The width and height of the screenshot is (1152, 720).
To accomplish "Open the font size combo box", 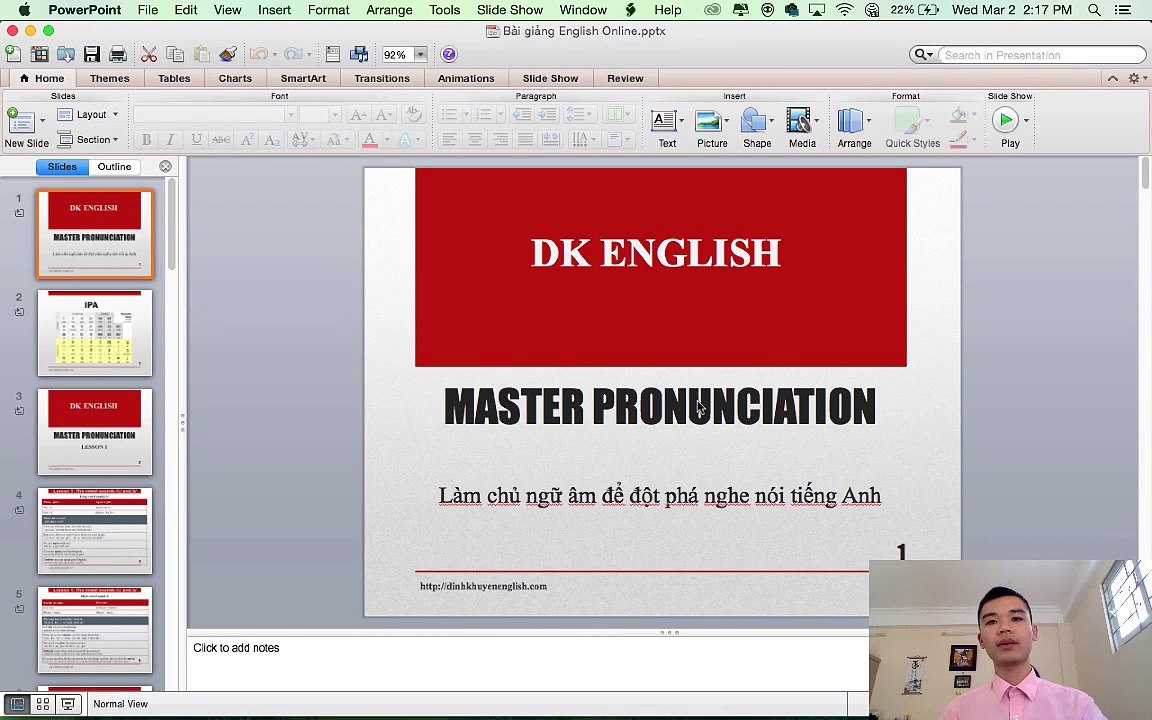I will pos(320,114).
